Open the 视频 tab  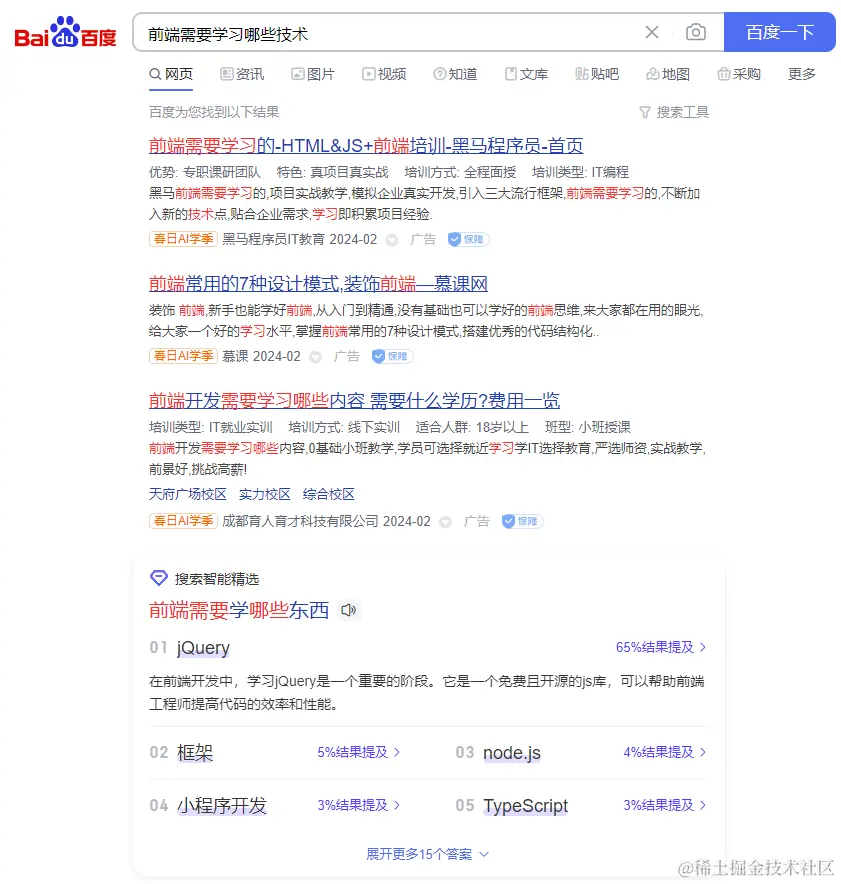pos(384,74)
